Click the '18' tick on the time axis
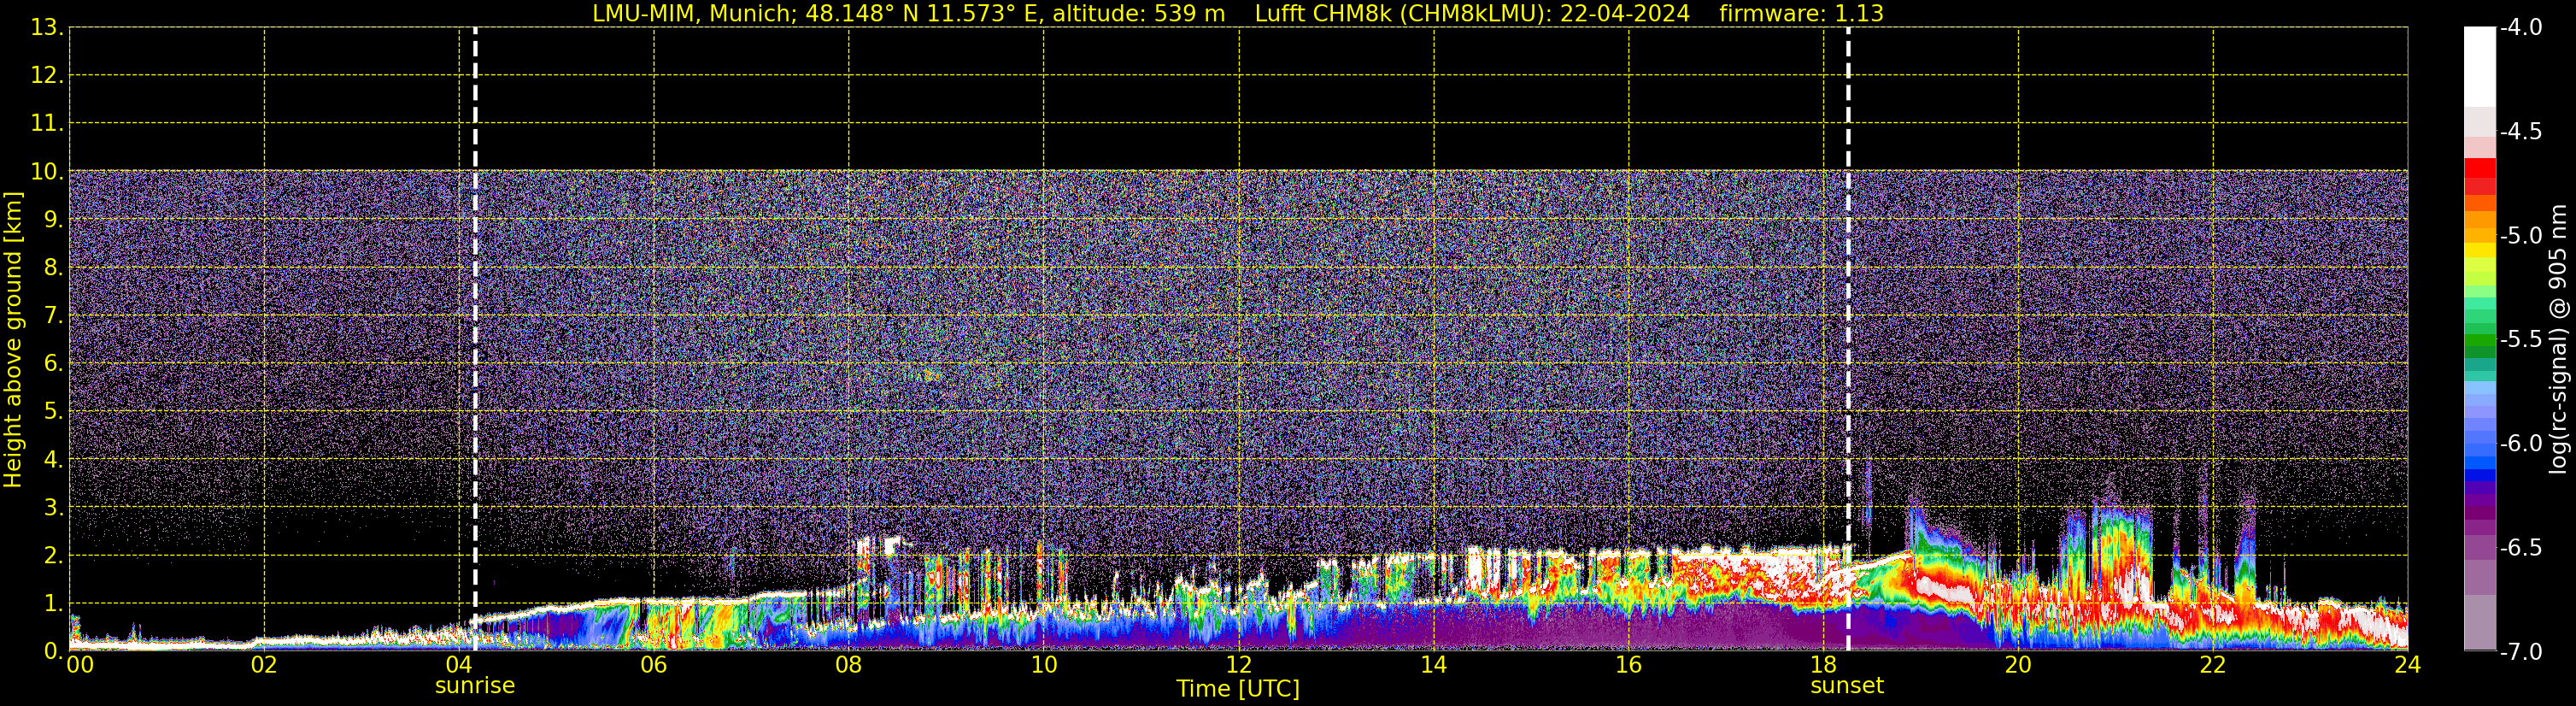The width and height of the screenshot is (2576, 706). [1824, 665]
